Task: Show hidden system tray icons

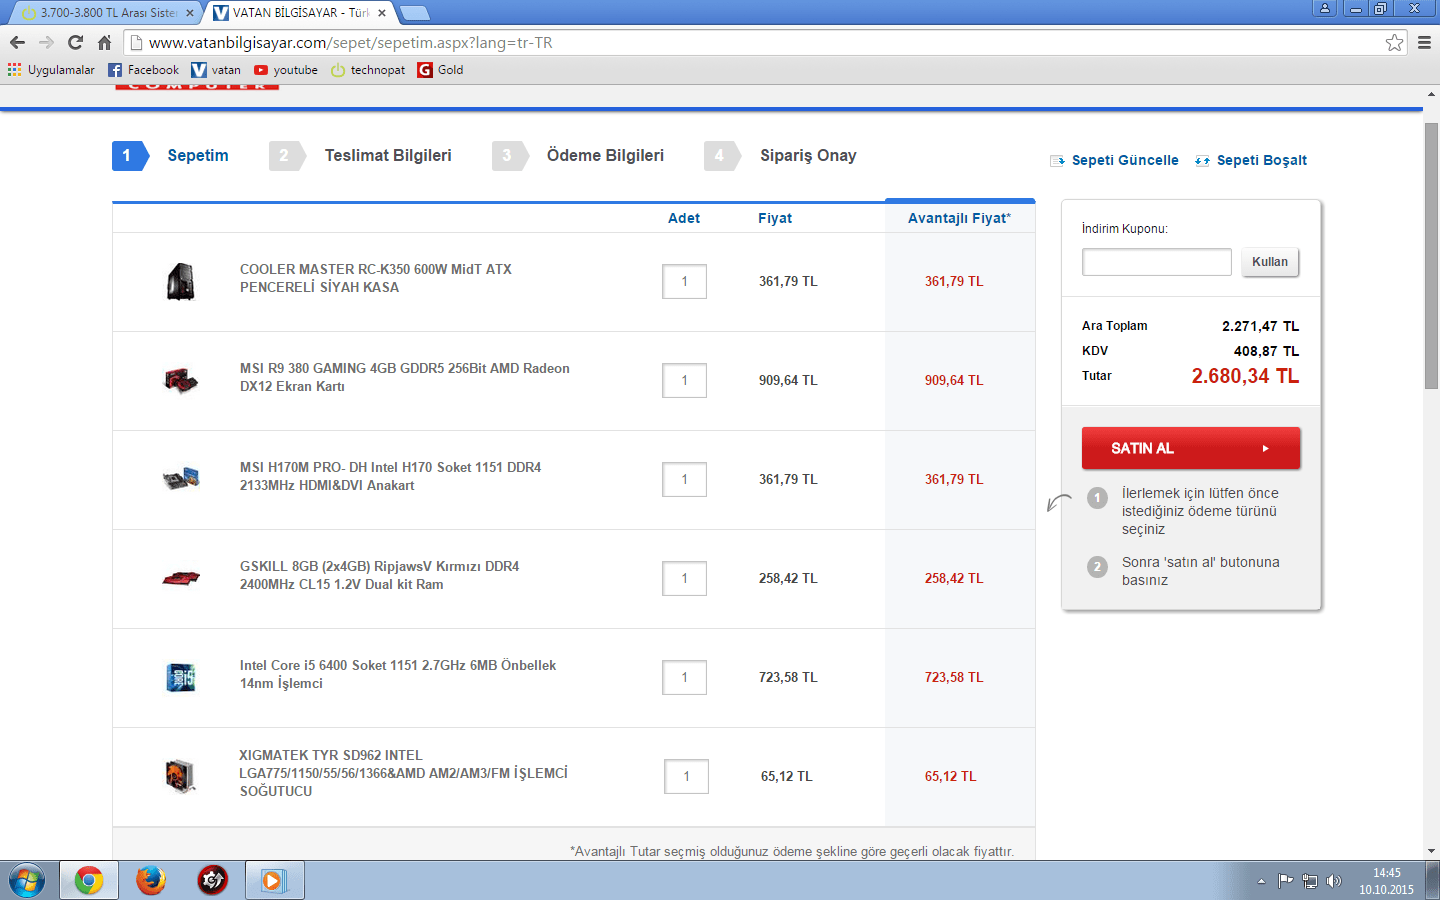Action: tap(1261, 881)
